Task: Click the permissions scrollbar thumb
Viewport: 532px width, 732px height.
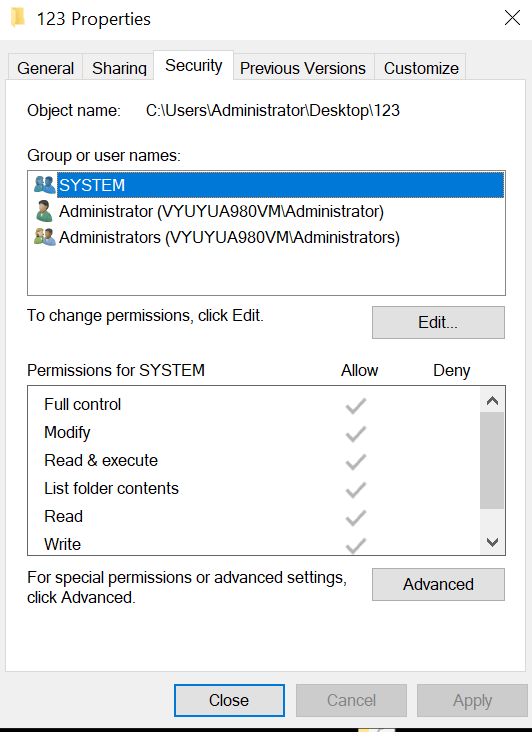Action: (492, 461)
